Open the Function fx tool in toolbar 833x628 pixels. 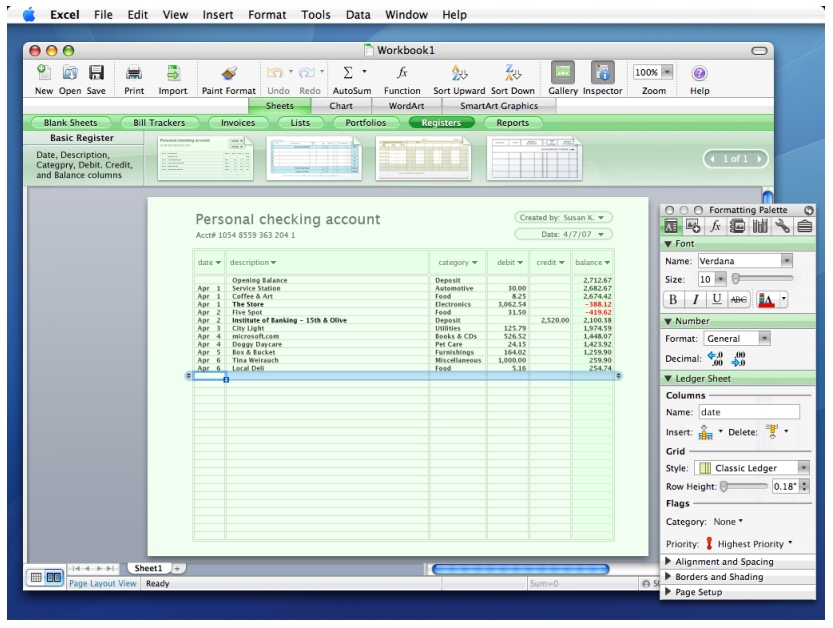401,73
